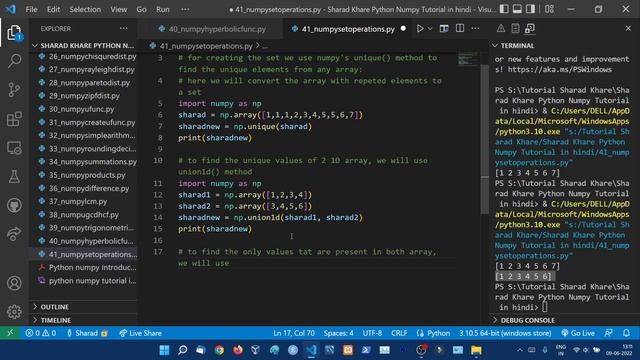Toggle Panel layout button in title bar
The width and height of the screenshot is (640, 360).
tap(517, 9)
